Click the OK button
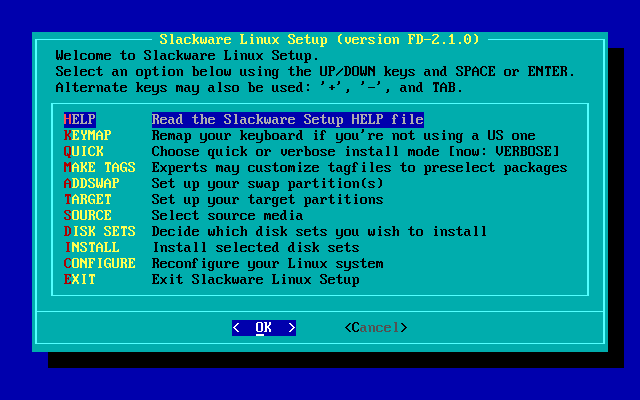 click(264, 327)
